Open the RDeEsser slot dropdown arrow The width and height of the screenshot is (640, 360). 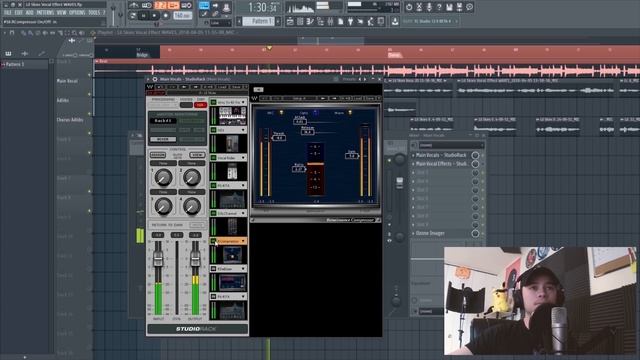point(243,269)
